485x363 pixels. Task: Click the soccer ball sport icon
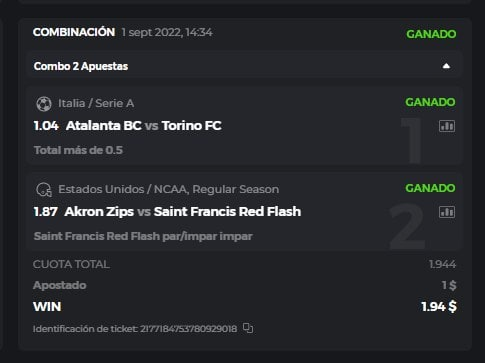44,104
